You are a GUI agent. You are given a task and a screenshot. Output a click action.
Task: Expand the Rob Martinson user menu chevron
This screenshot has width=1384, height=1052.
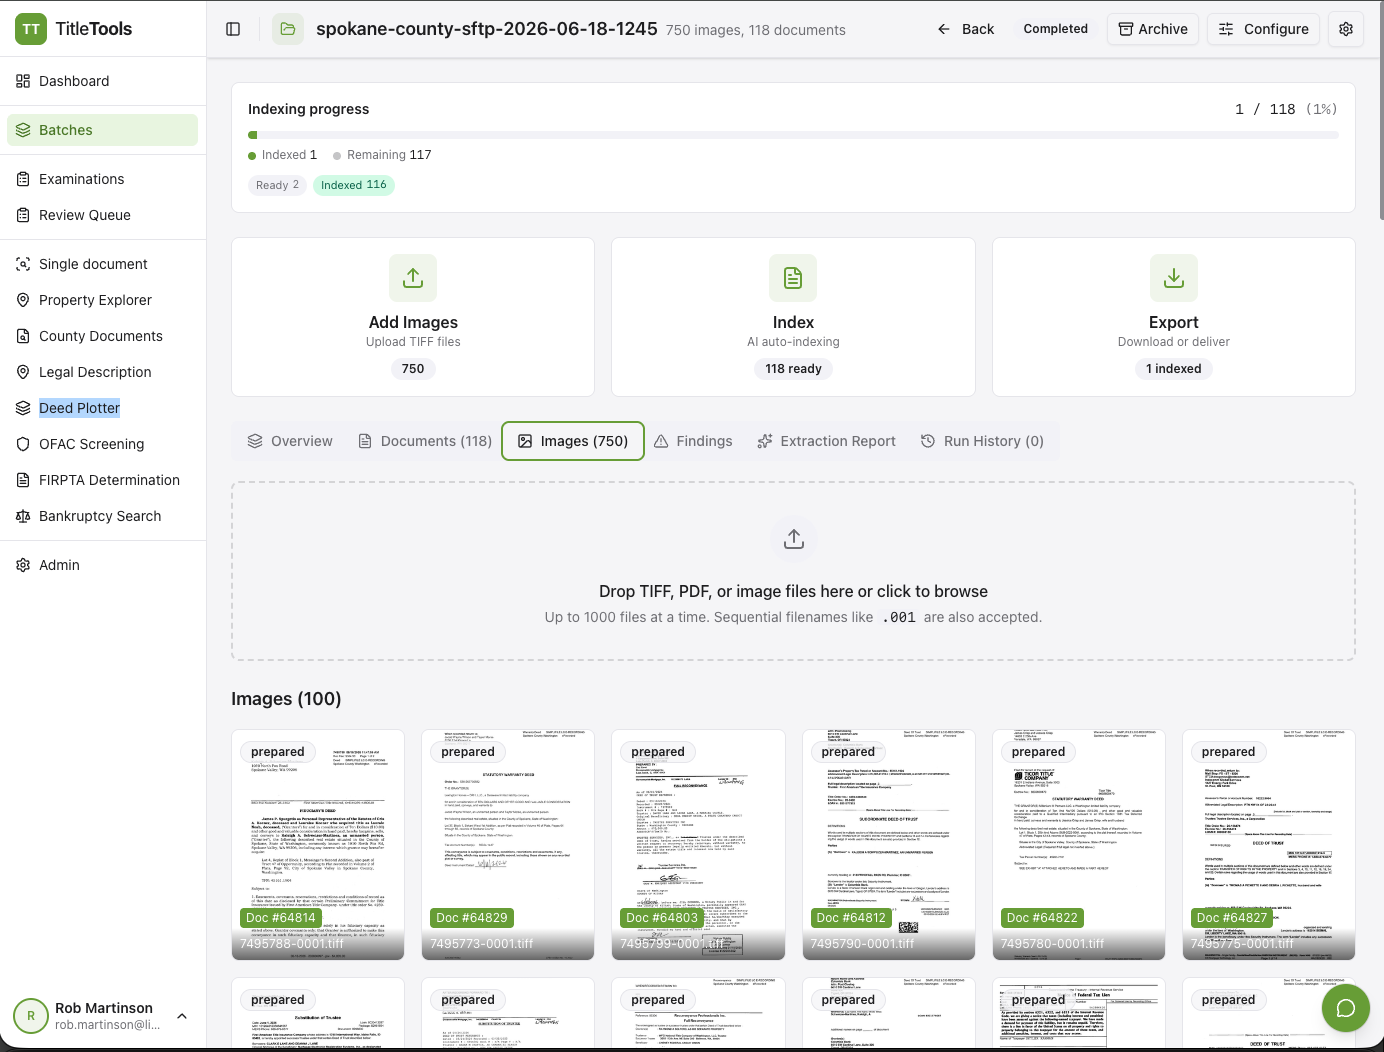pyautogui.click(x=182, y=1016)
